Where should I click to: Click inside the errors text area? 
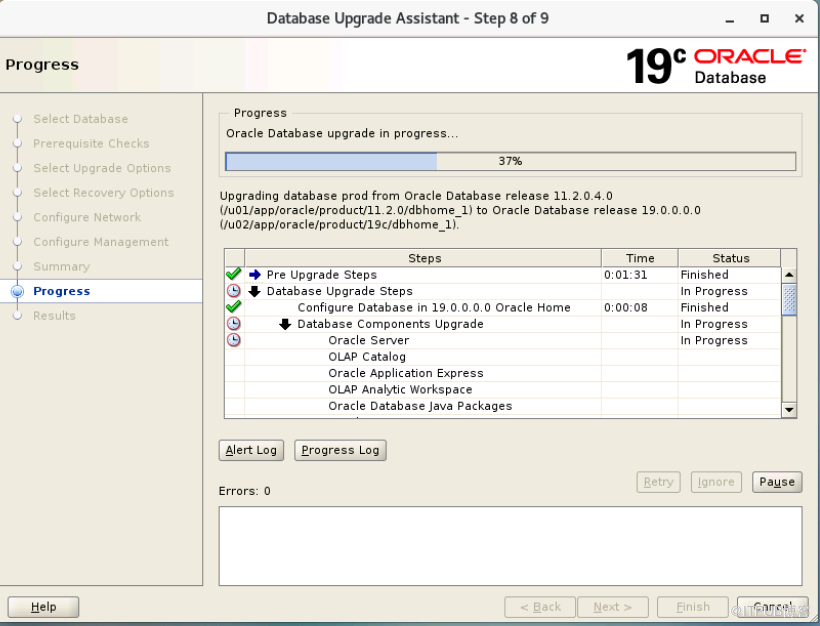(510, 545)
